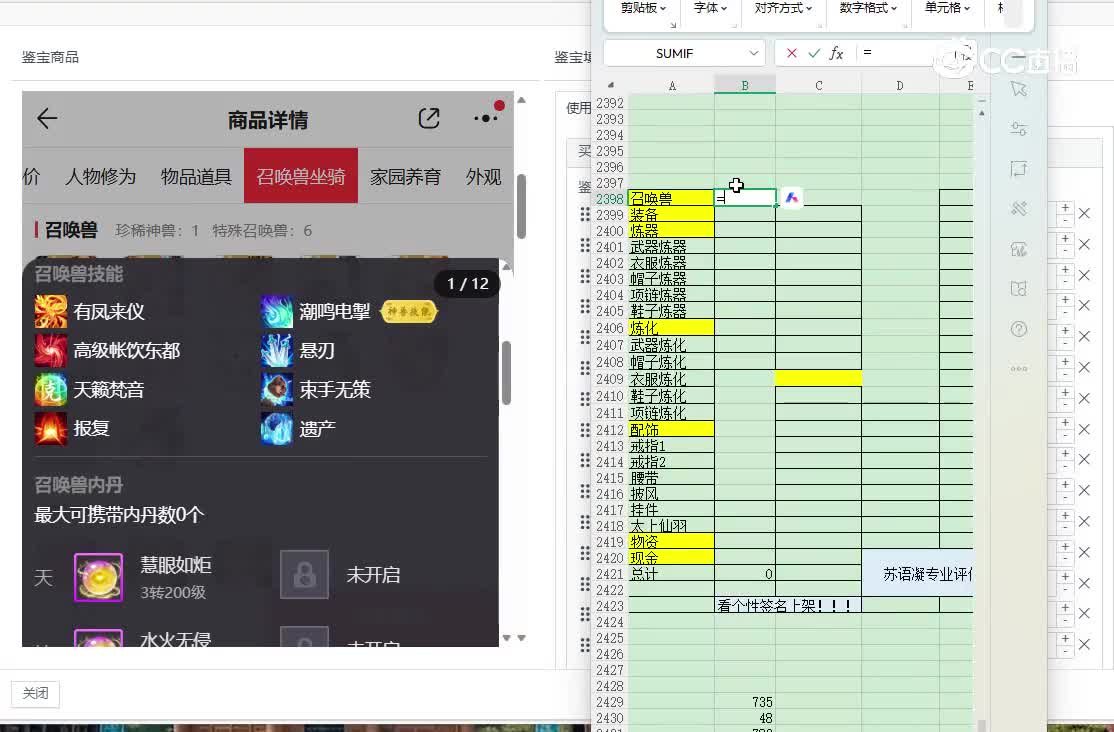Click the 关闭 button
Viewport: 1114px width, 732px height.
tap(35, 693)
